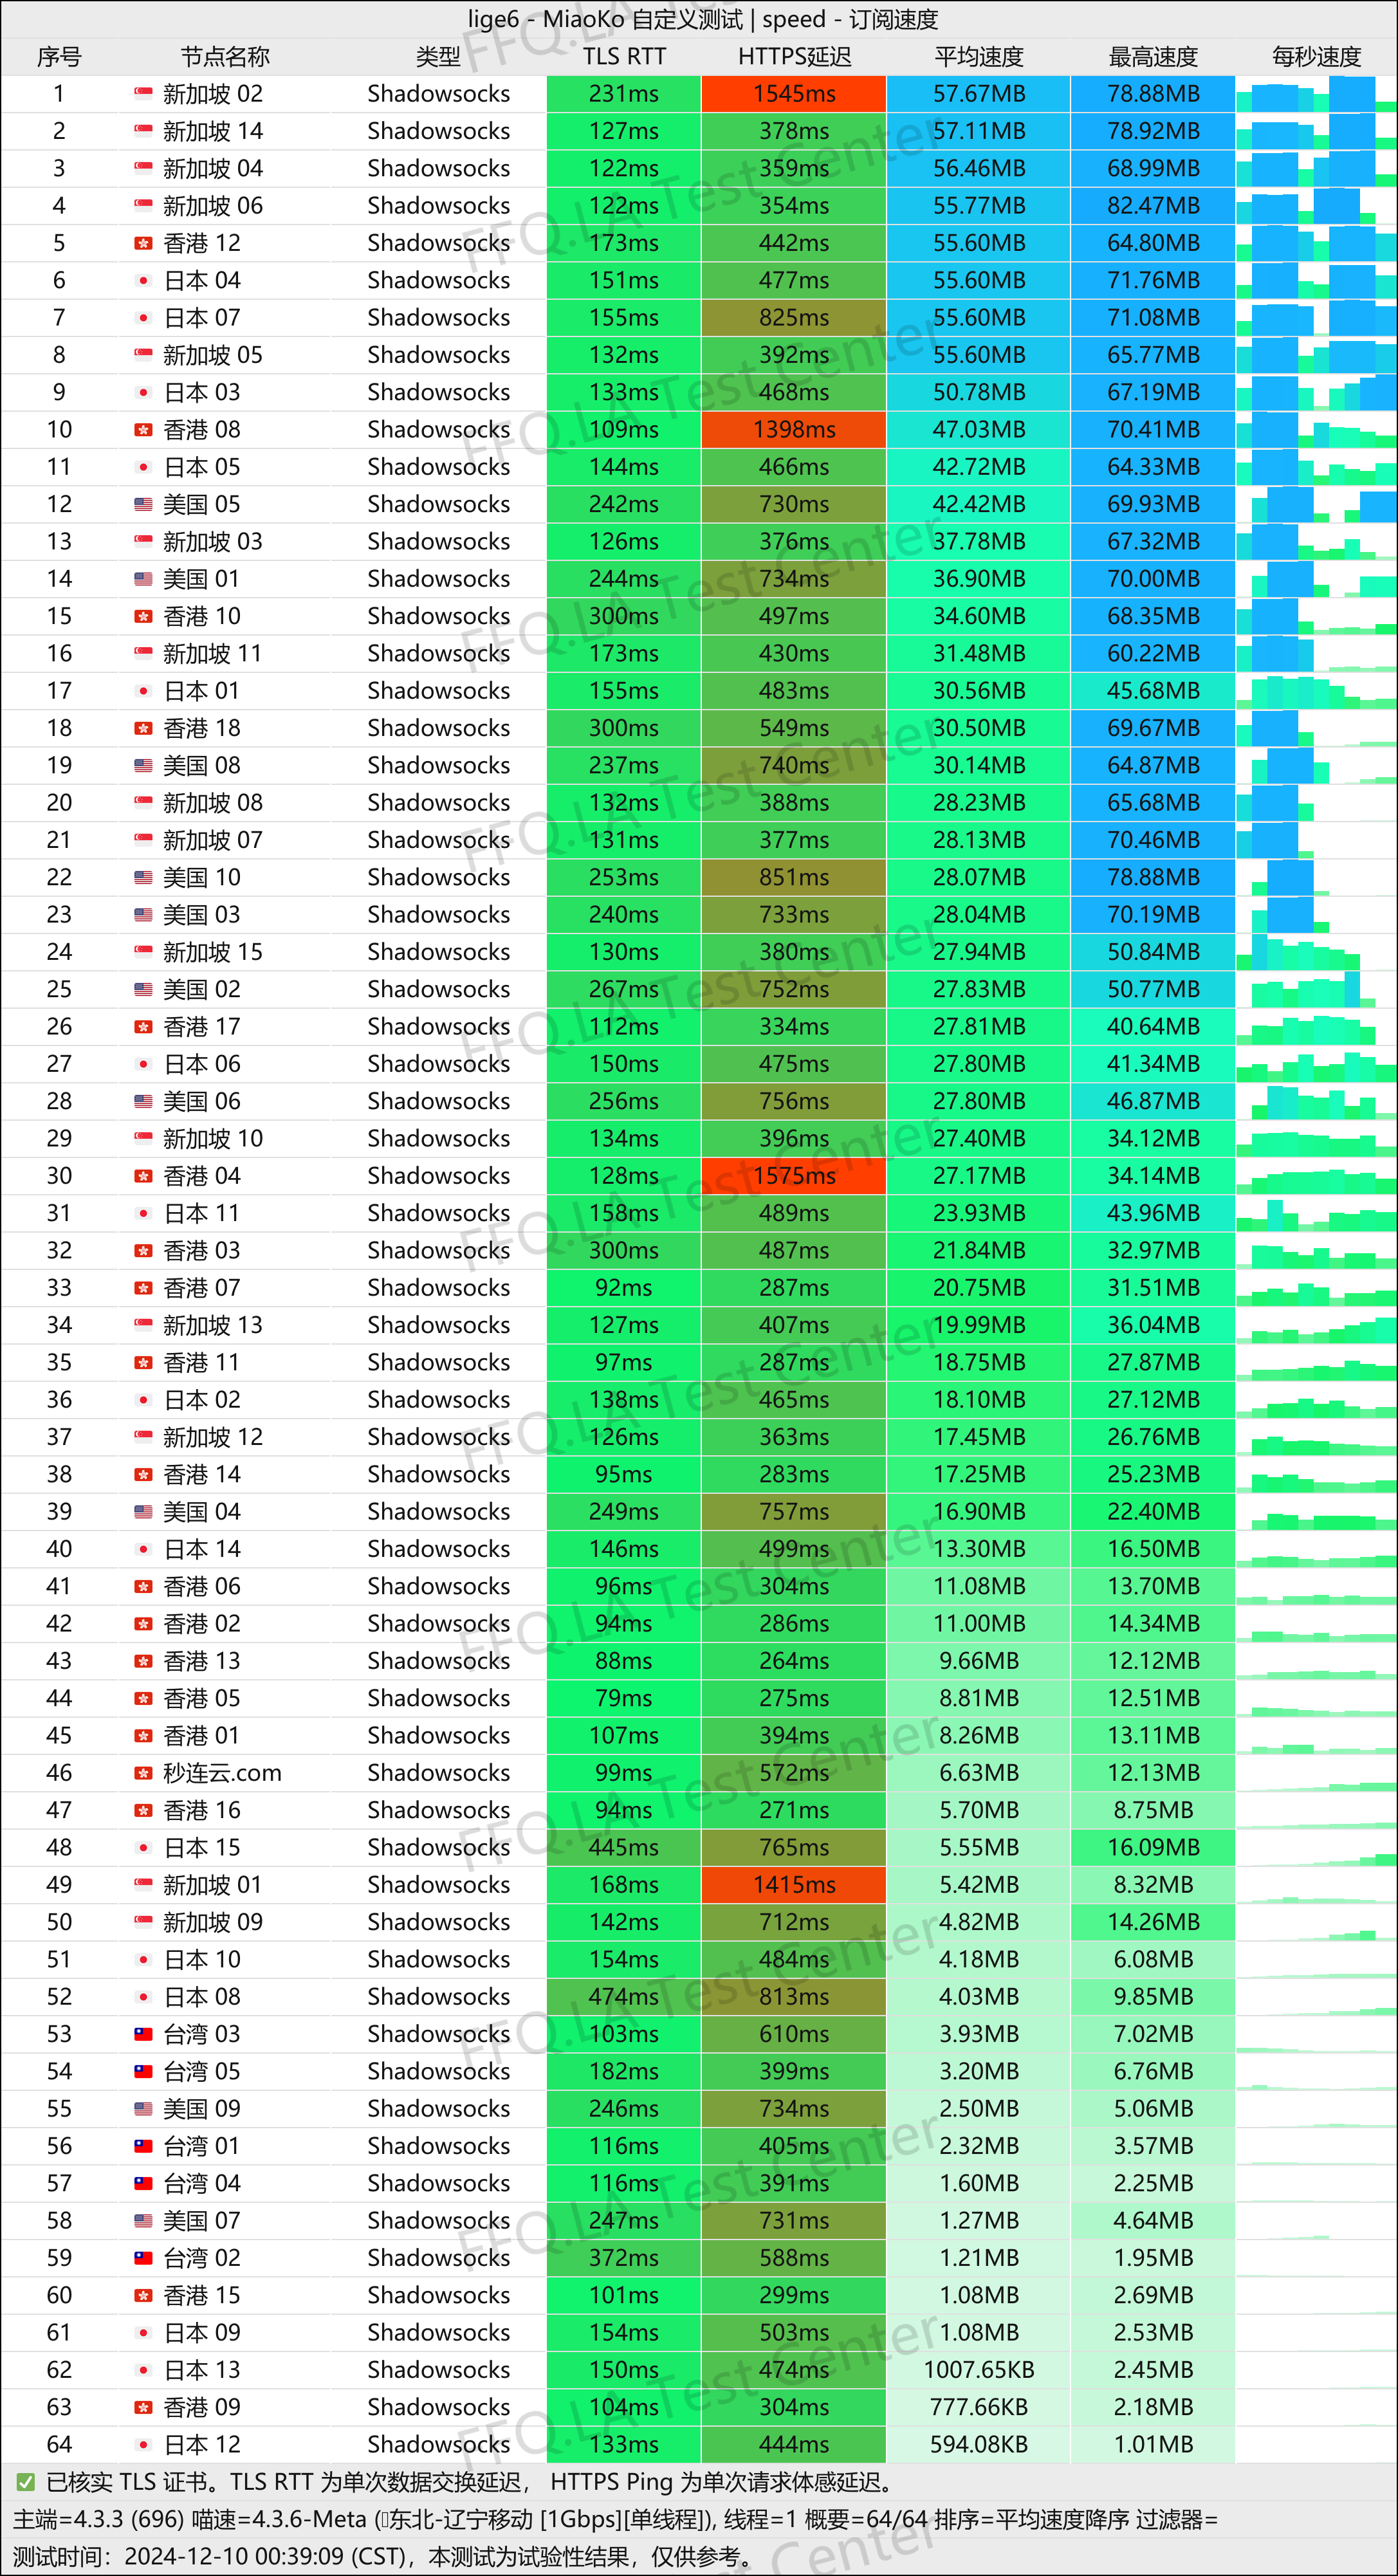Click the Hong Kong flag beside 香港 09
1398x2576 pixels.
click(143, 2407)
